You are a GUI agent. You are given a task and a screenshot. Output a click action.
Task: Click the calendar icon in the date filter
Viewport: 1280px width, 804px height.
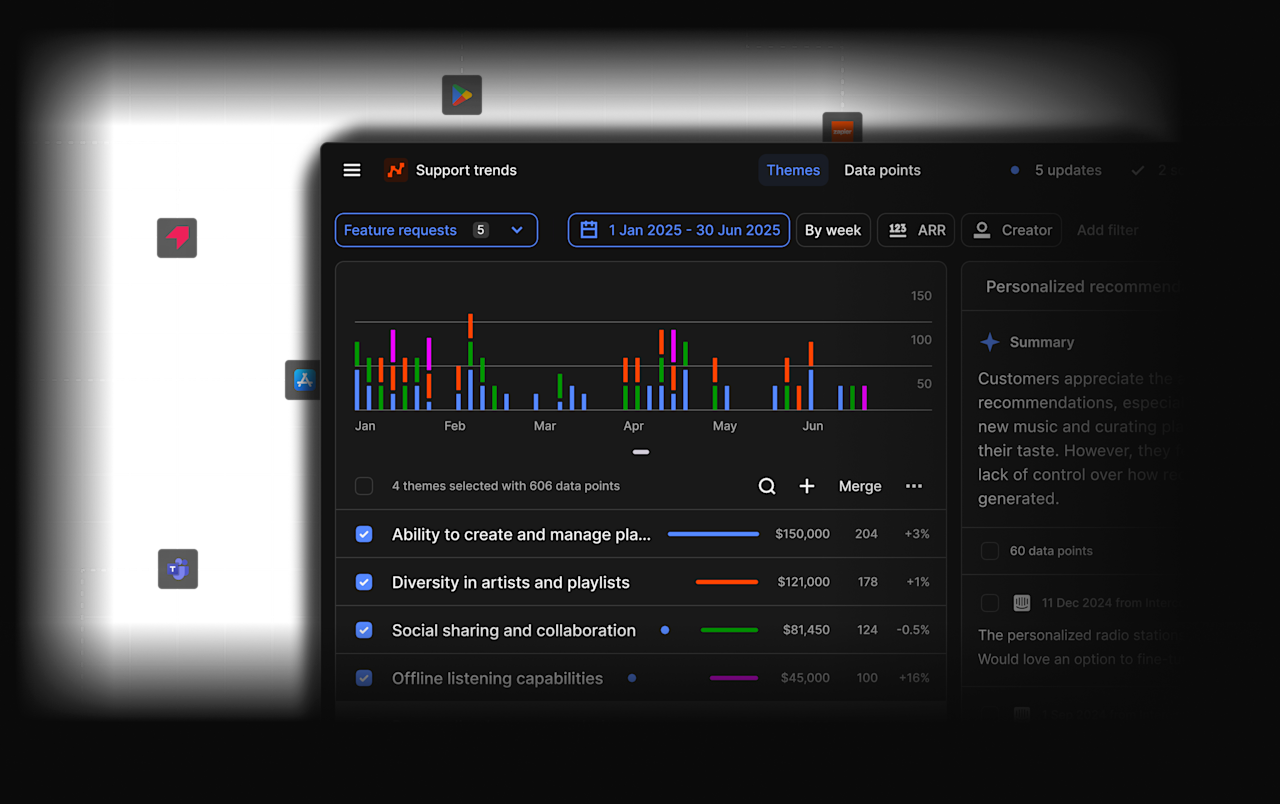(x=589, y=230)
